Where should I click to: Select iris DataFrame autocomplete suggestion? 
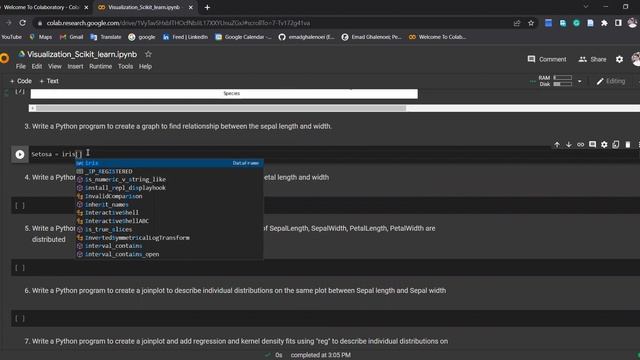pyautogui.click(x=169, y=163)
